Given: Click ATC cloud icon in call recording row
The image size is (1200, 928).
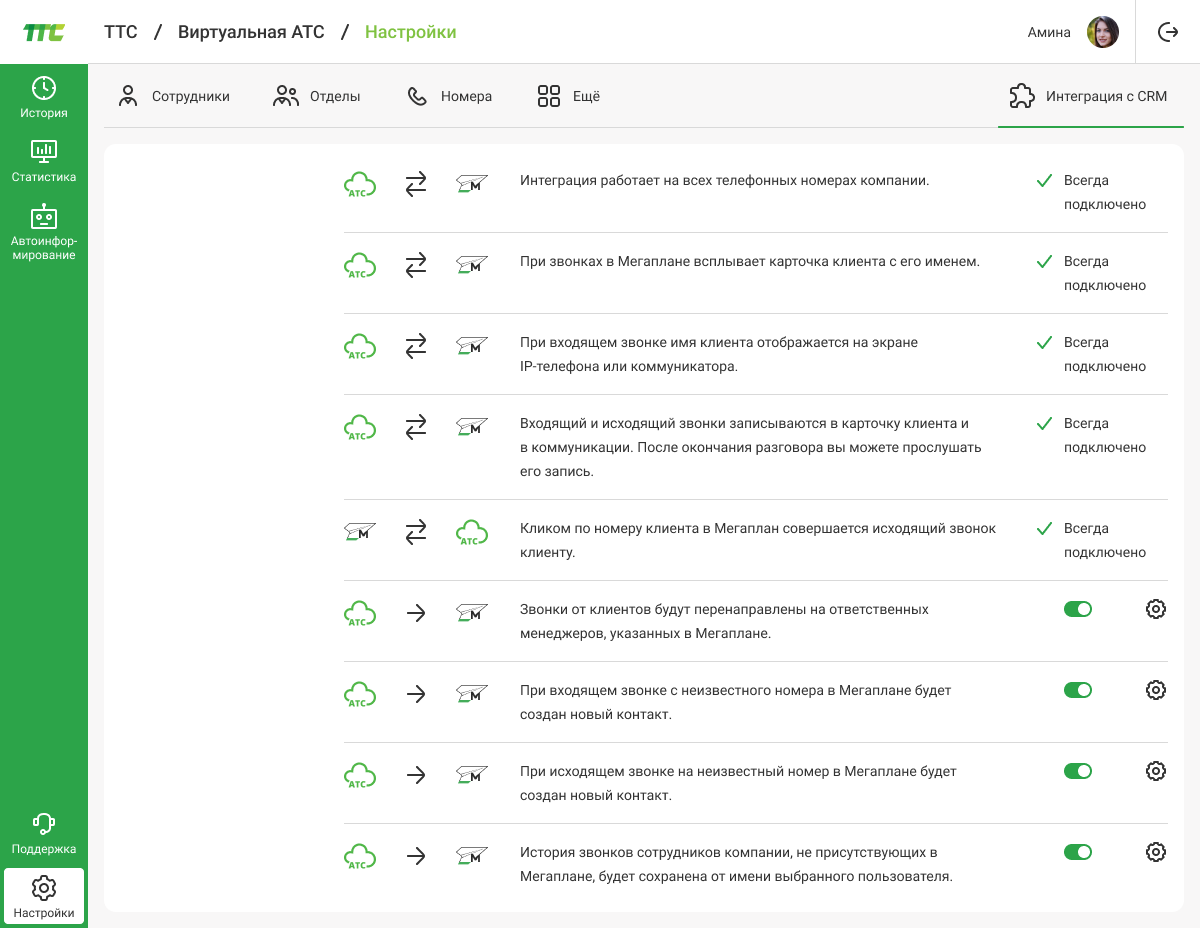Looking at the screenshot, I should click(360, 427).
